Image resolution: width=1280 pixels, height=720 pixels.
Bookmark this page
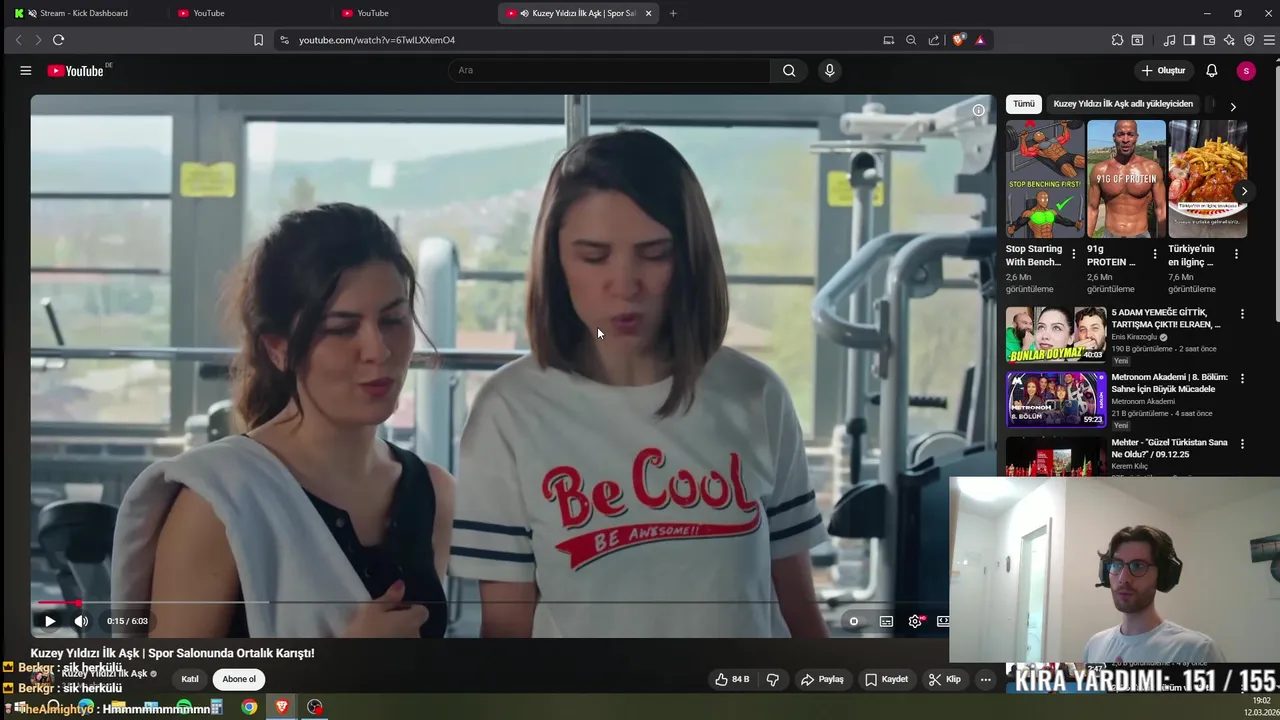(x=258, y=40)
